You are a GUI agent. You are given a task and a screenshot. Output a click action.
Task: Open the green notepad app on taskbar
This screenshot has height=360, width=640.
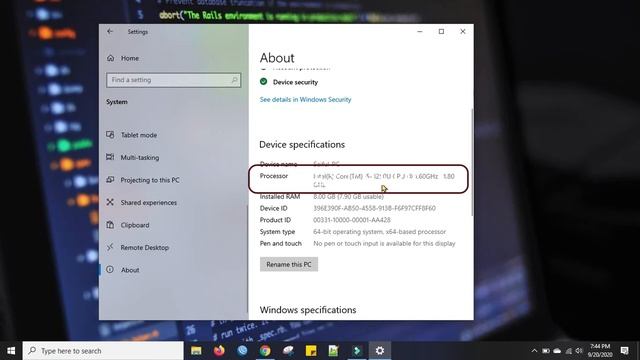tap(333, 351)
